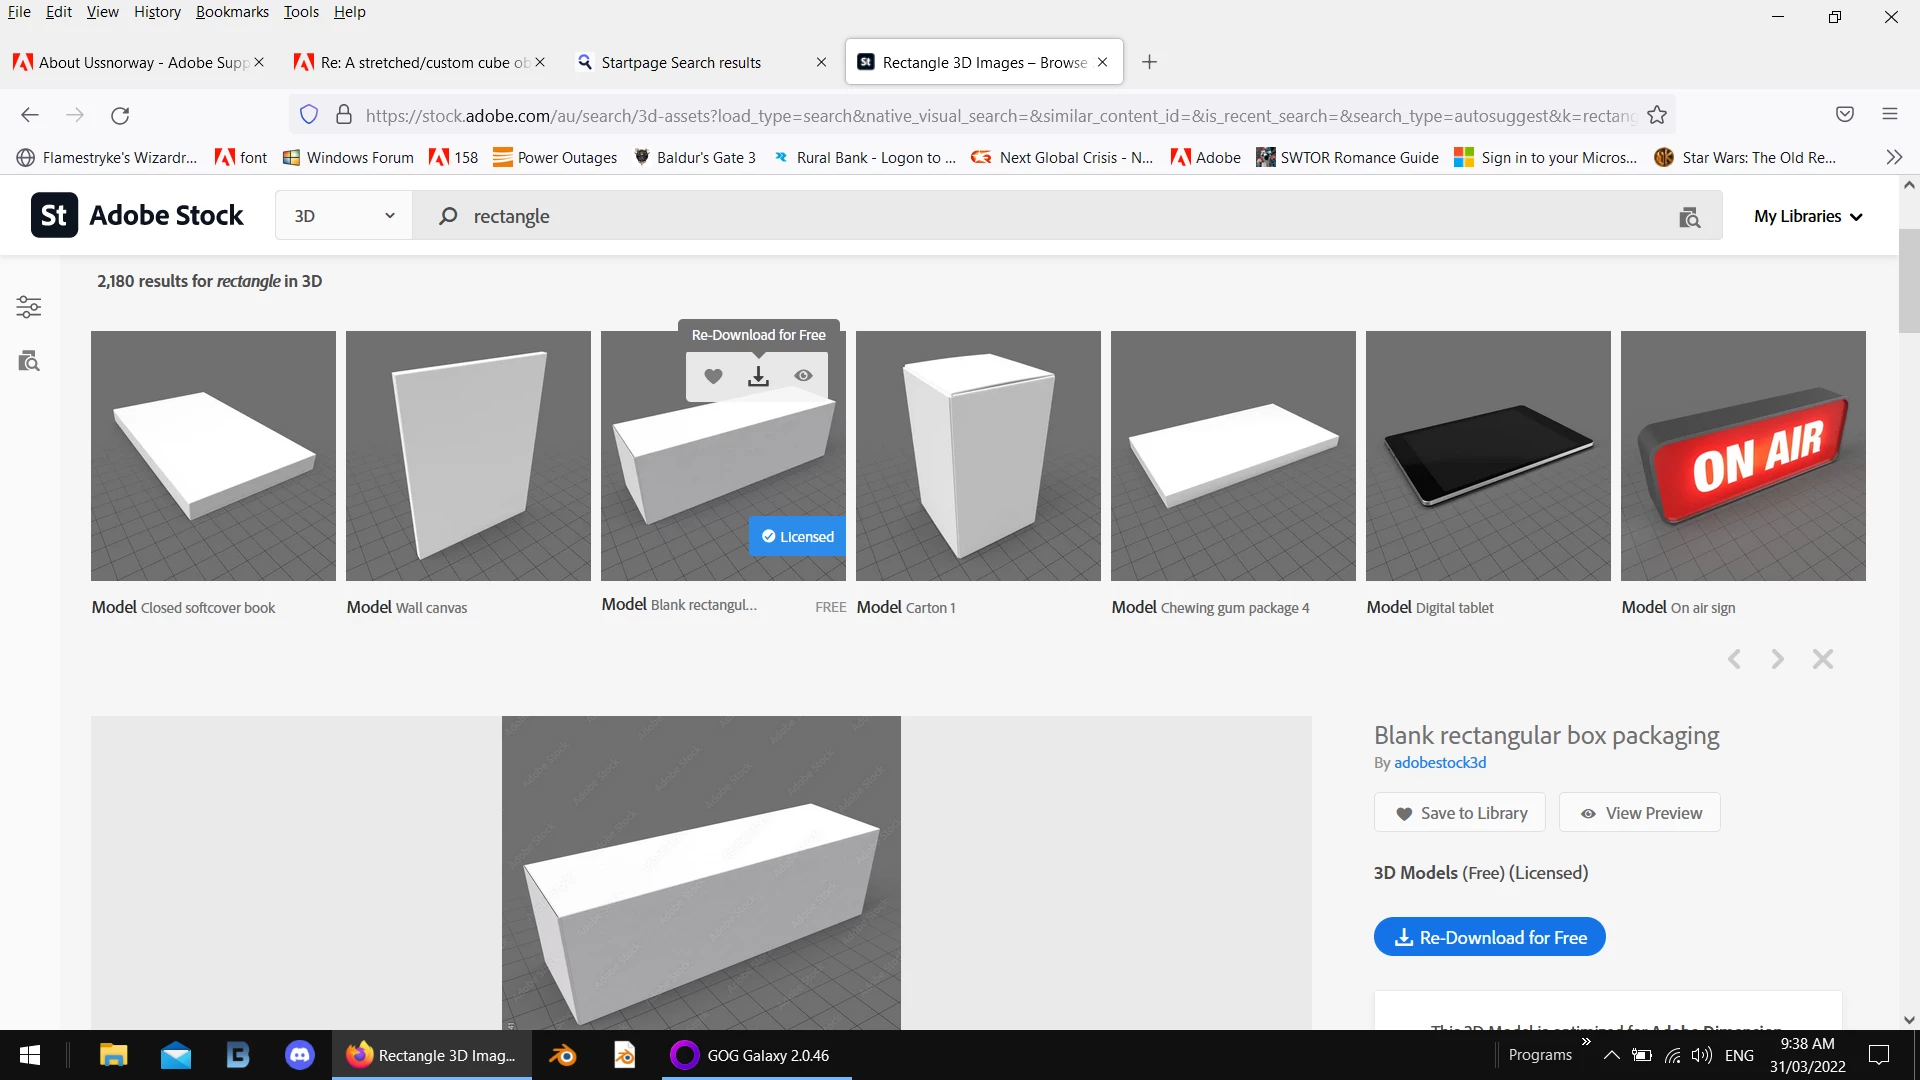Image resolution: width=1920 pixels, height=1080 pixels.
Task: Toggle preview eye icon on hovered thumbnail
Action: (803, 376)
